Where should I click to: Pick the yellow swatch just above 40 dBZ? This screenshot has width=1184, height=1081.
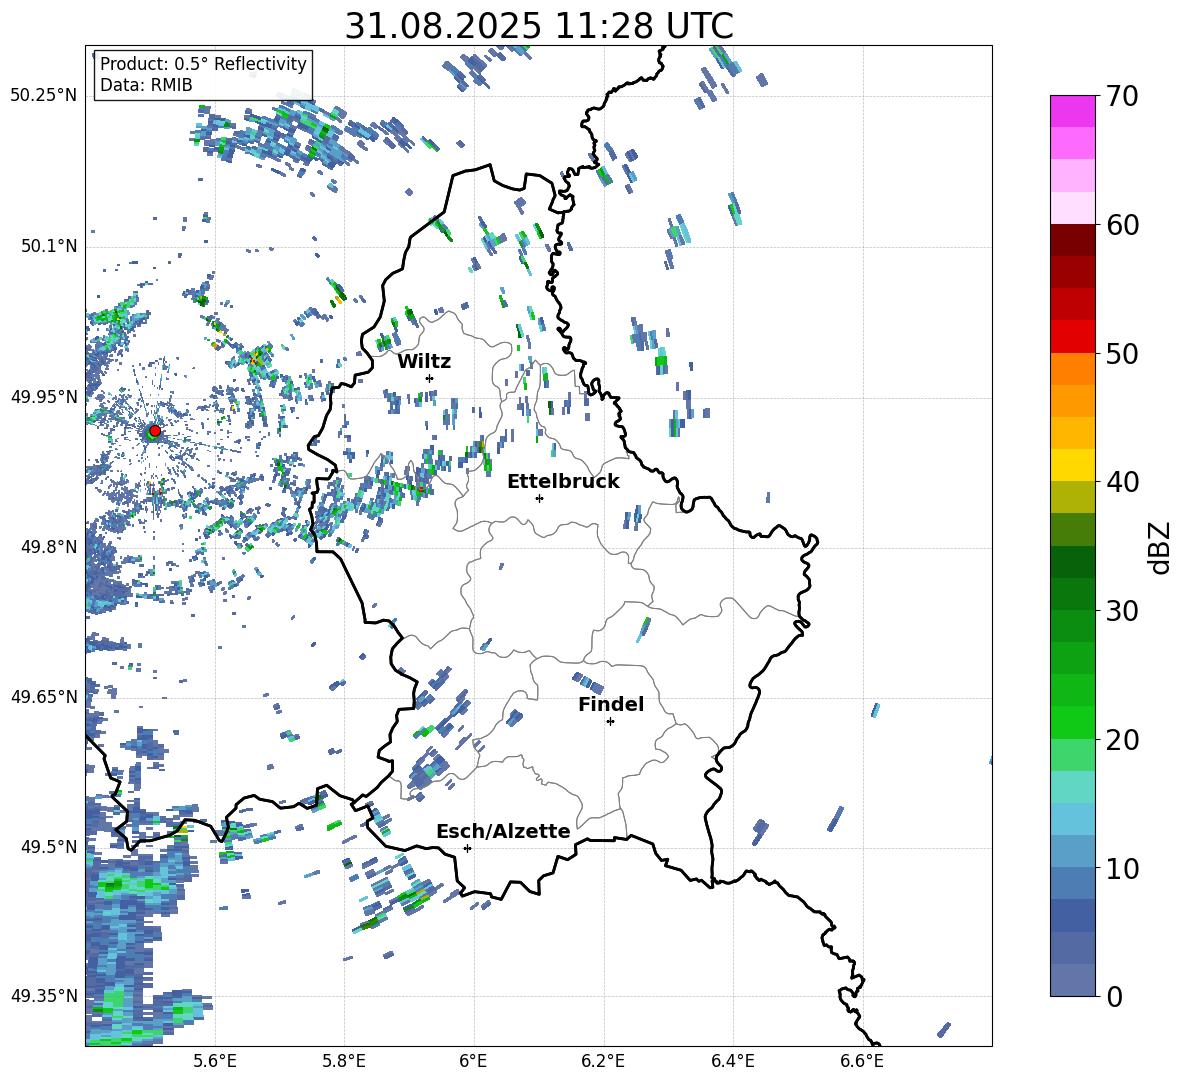(x=1072, y=466)
